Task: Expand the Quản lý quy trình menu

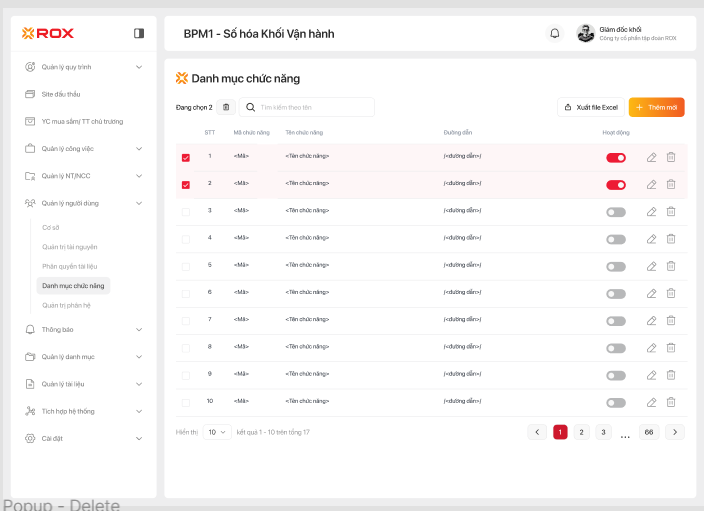Action: tap(139, 67)
